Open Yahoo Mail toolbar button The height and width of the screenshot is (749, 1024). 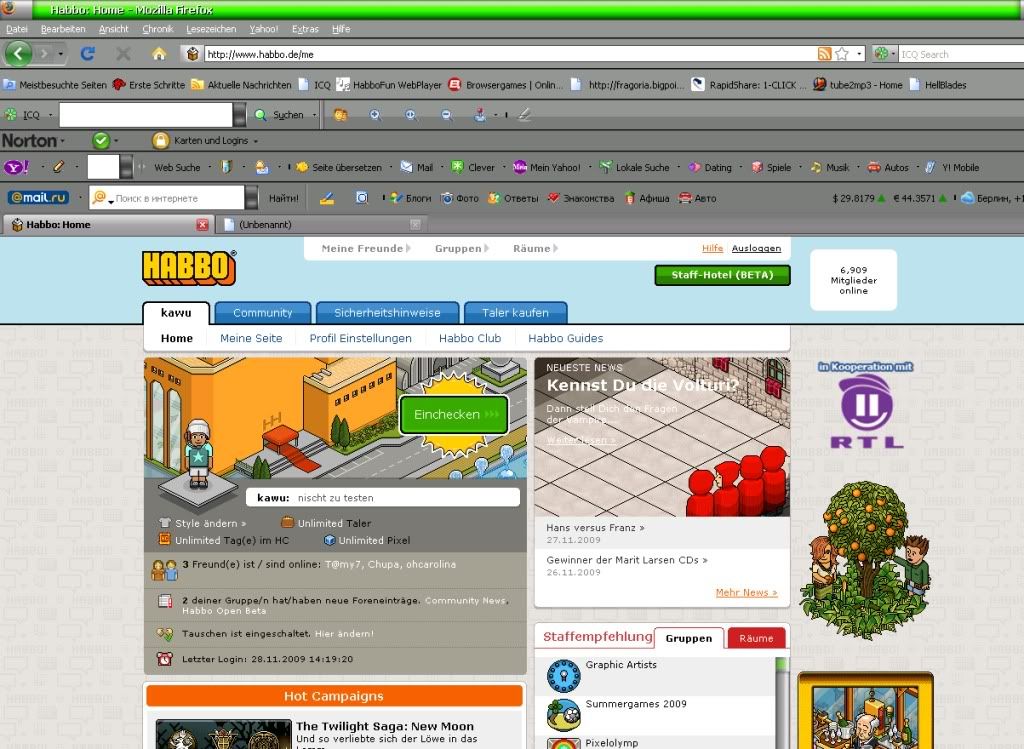pos(417,167)
